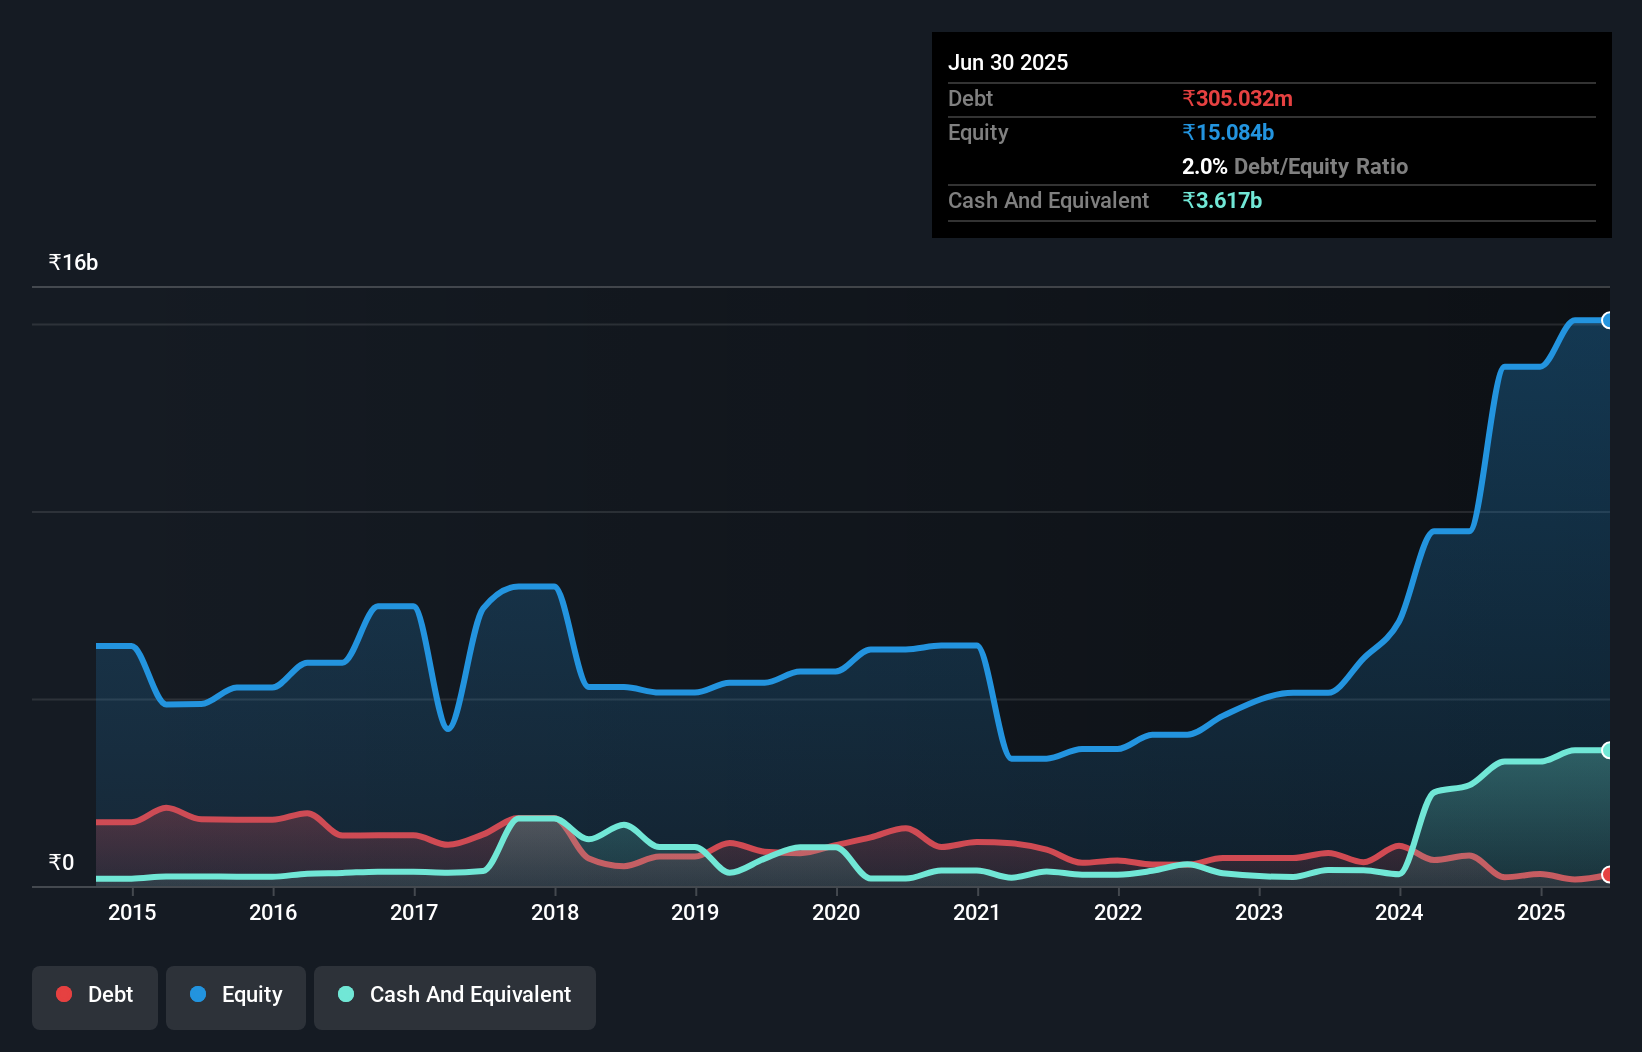Select the 2018 x-axis label
1642x1052 pixels.
click(555, 912)
